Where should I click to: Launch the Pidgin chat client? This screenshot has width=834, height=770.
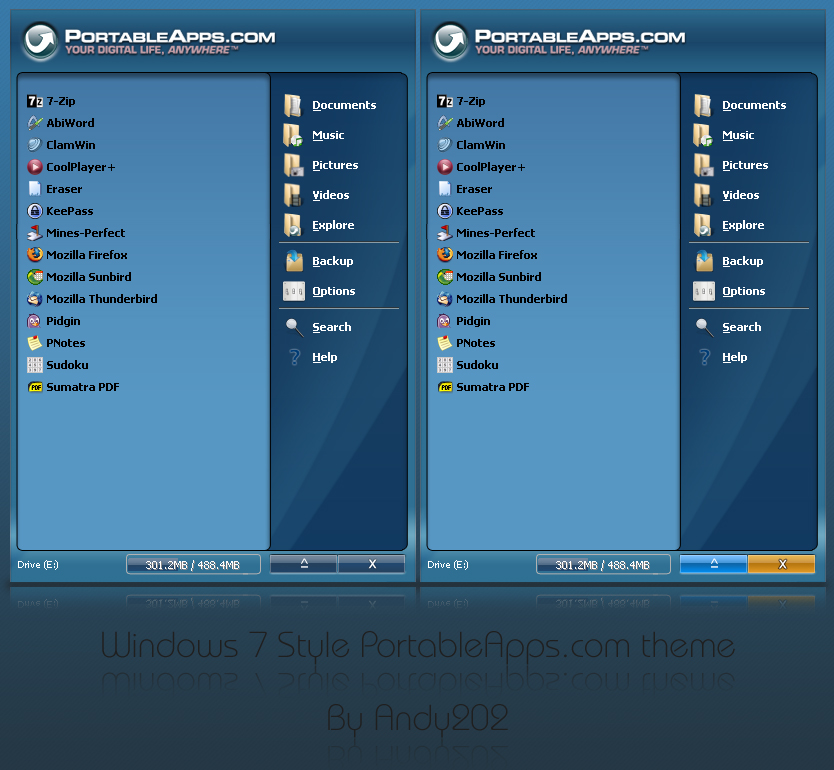tap(62, 321)
